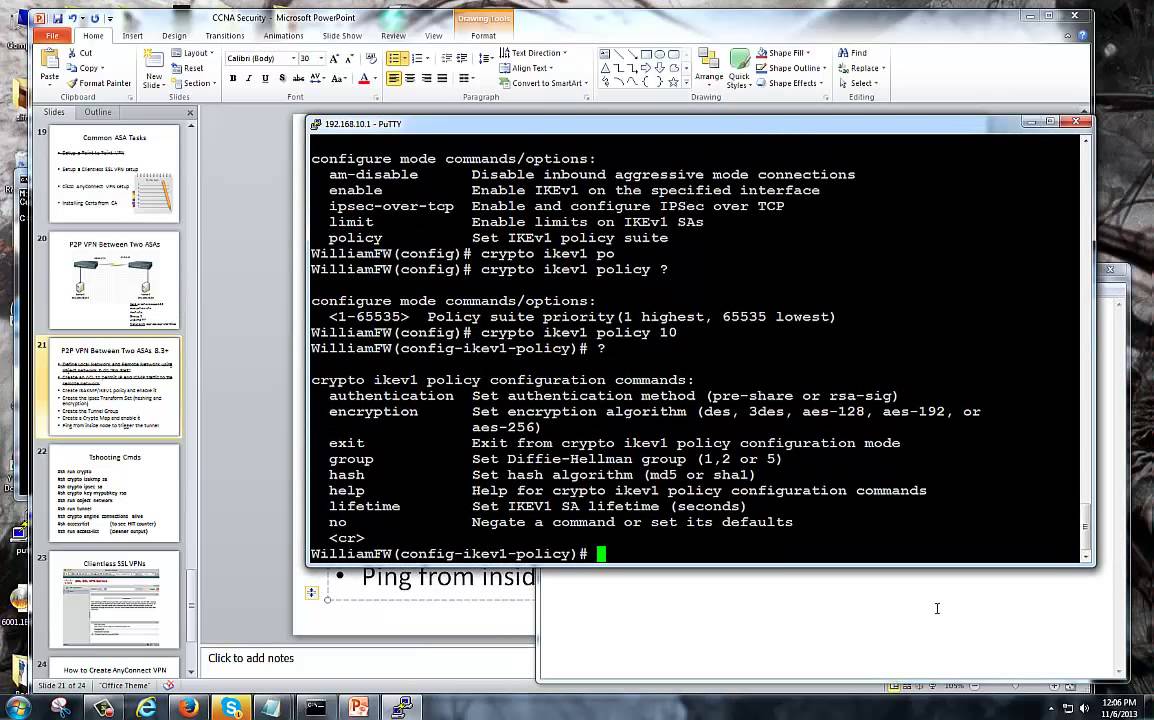Launch Internet Explorer from taskbar
1154x720 pixels.
[x=146, y=707]
